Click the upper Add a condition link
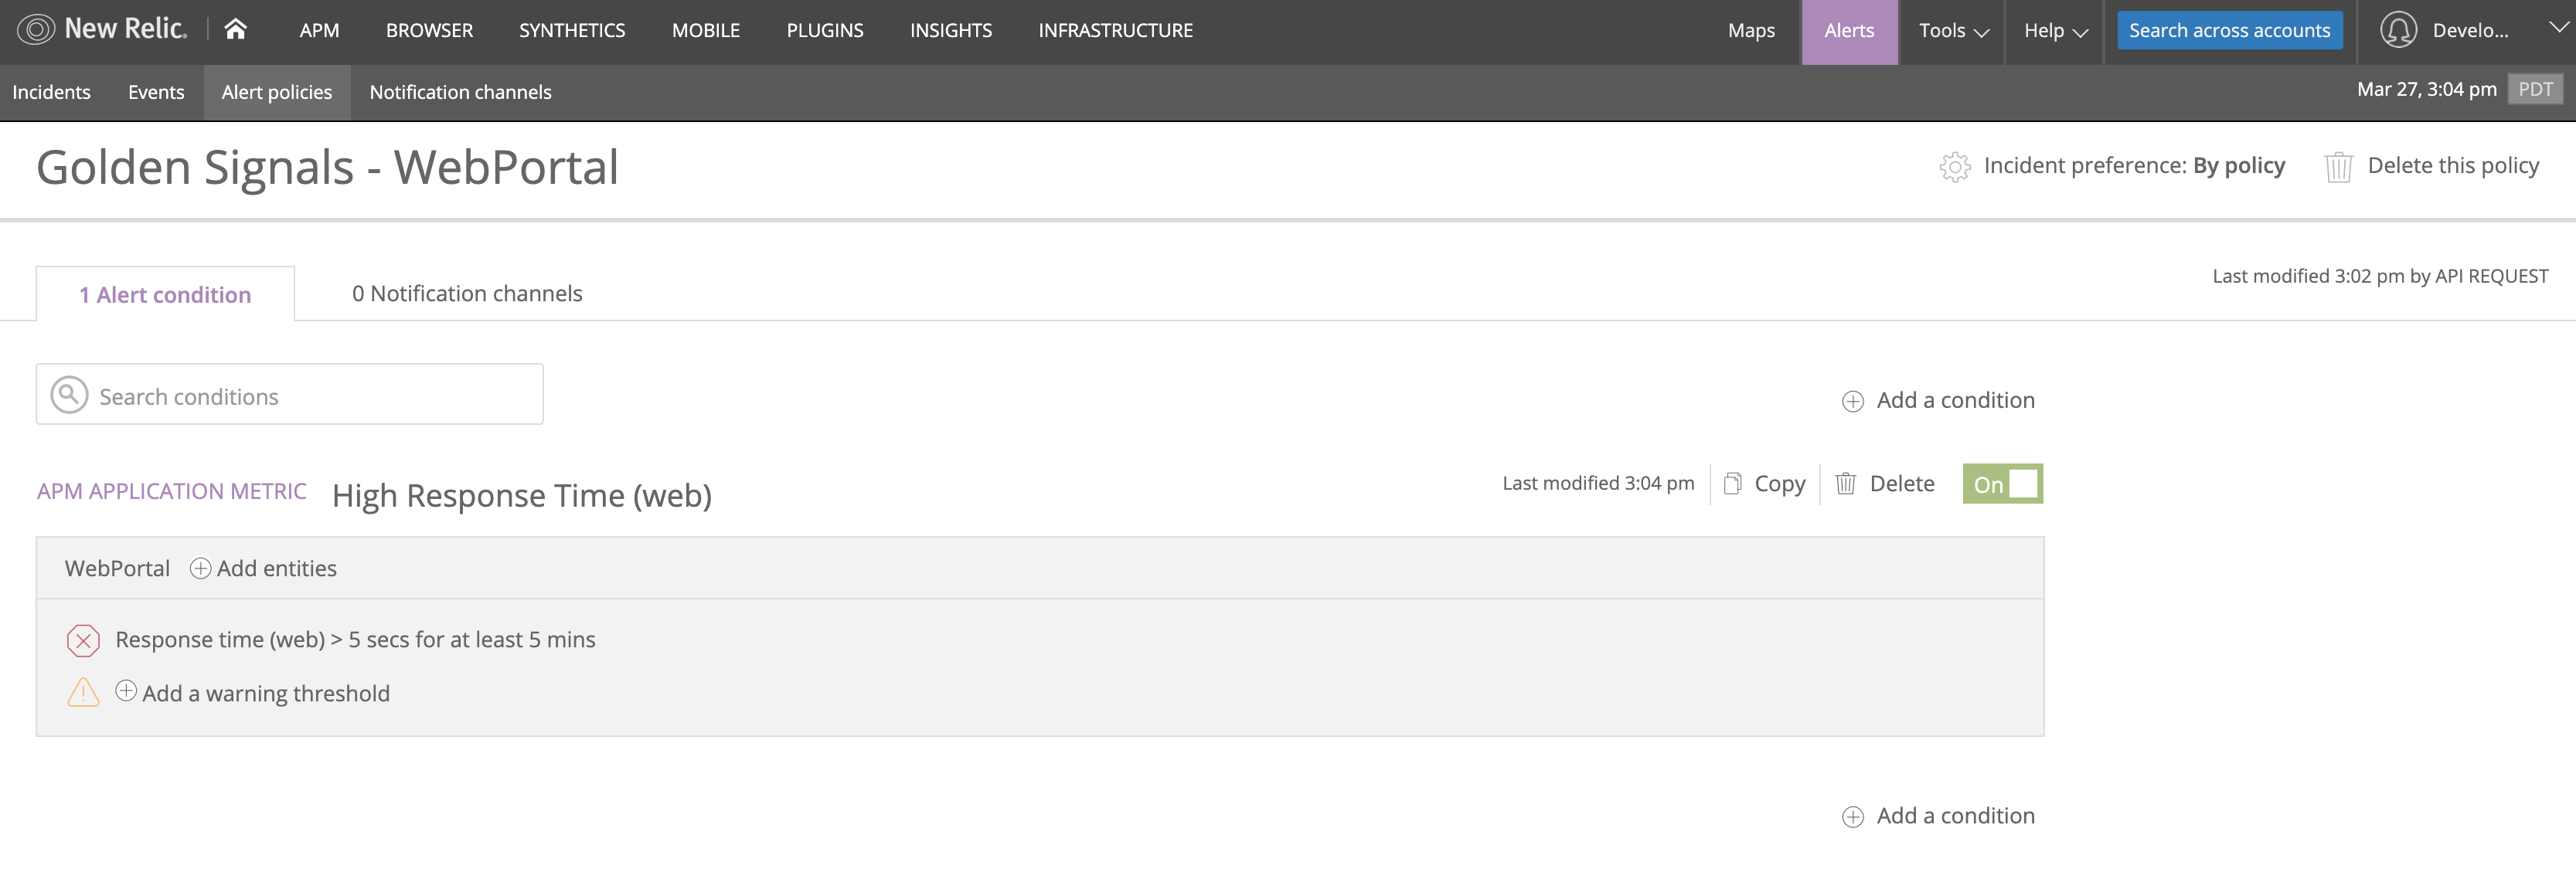This screenshot has height=869, width=2576. click(1955, 400)
